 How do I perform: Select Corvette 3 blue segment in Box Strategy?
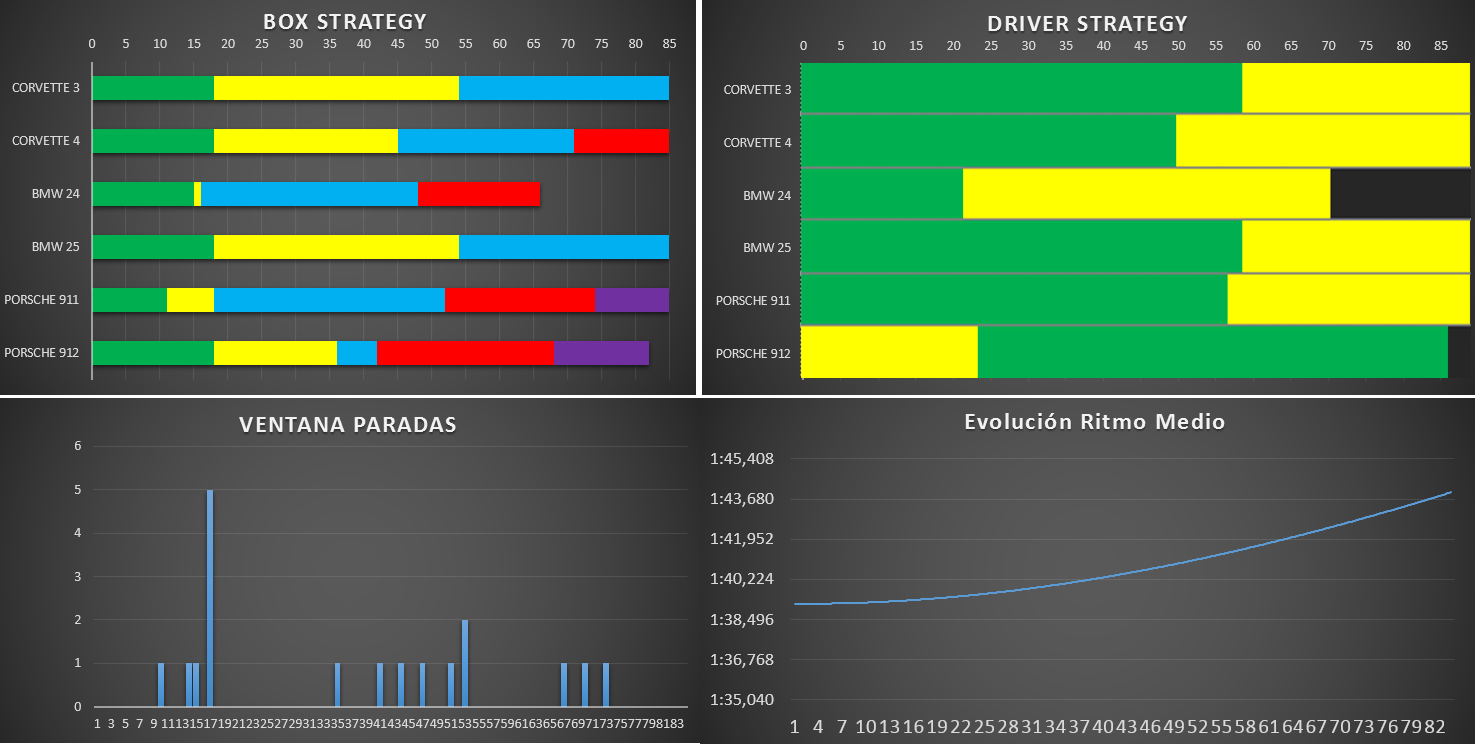(x=564, y=88)
